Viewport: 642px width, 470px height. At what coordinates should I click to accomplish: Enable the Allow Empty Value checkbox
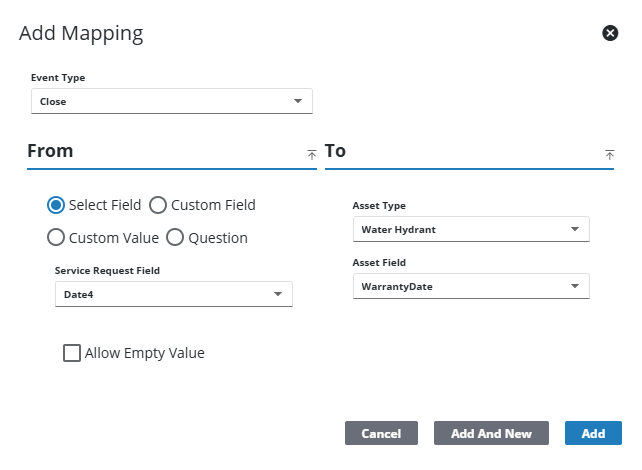pos(72,353)
